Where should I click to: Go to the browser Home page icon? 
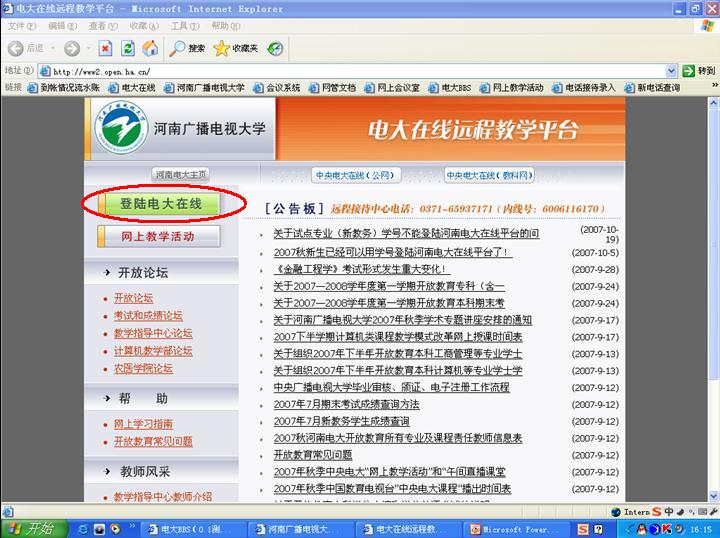click(x=150, y=48)
